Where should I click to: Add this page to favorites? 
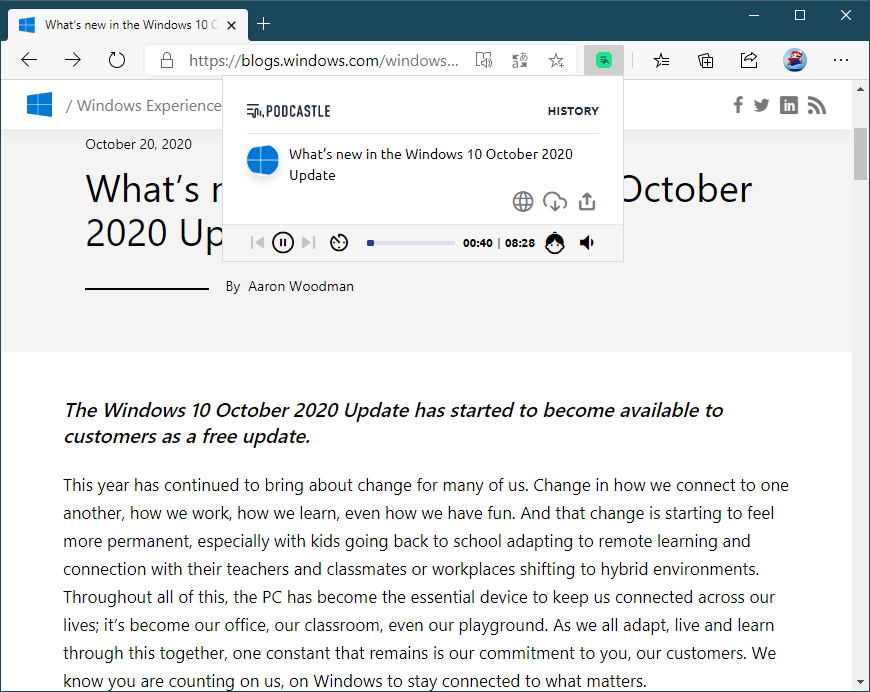pos(556,60)
